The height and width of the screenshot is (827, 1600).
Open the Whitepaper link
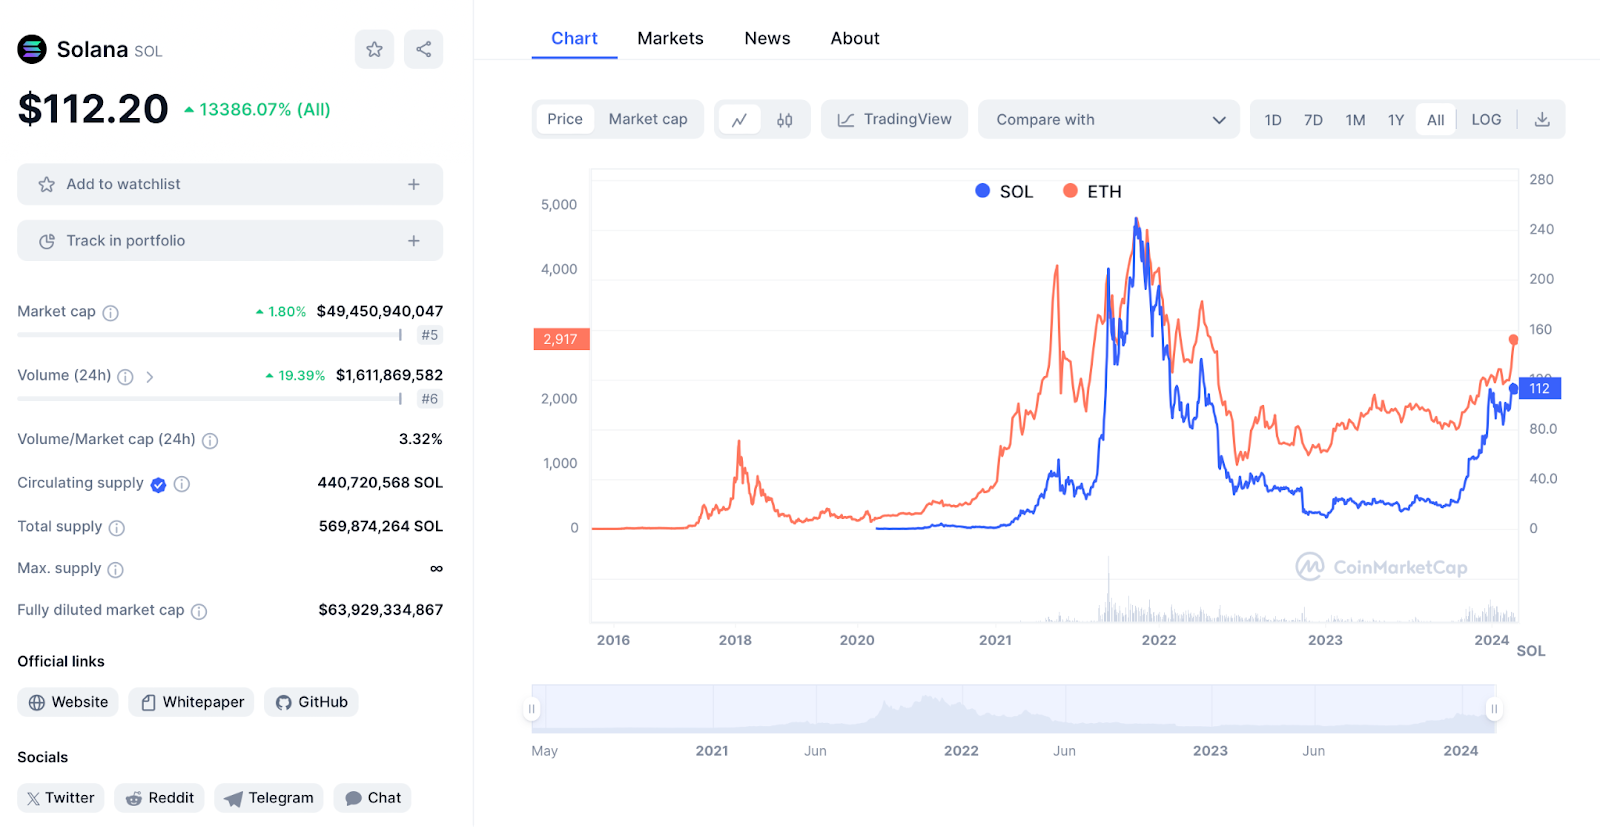click(191, 702)
